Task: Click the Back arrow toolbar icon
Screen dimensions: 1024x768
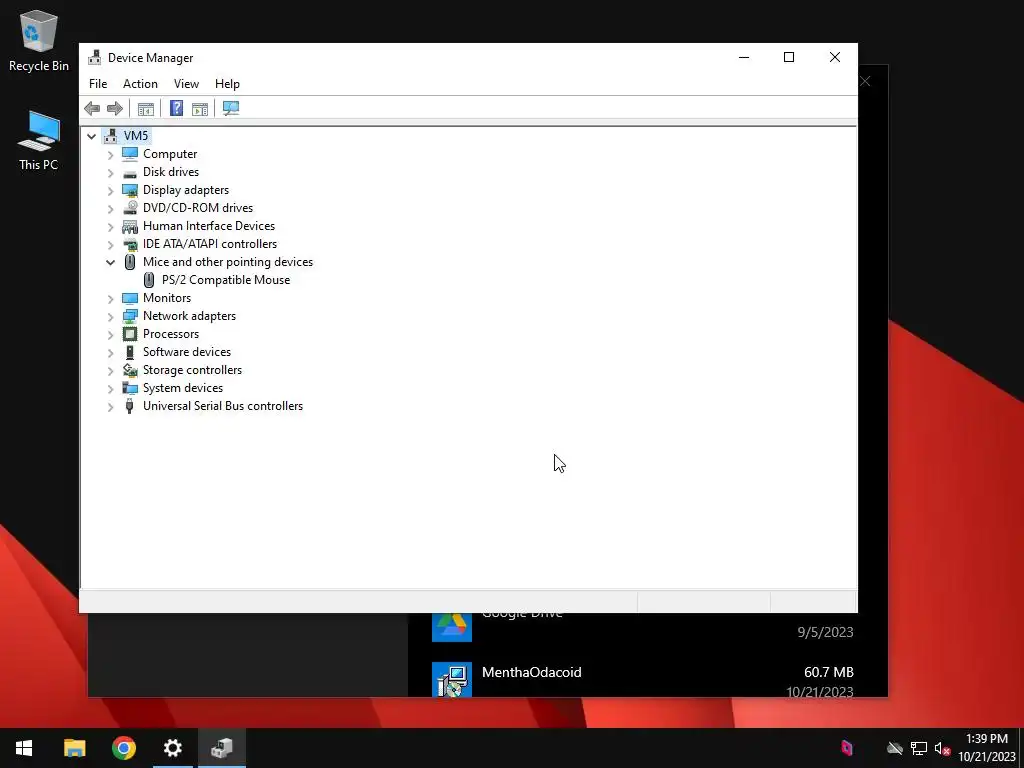Action: tap(92, 108)
